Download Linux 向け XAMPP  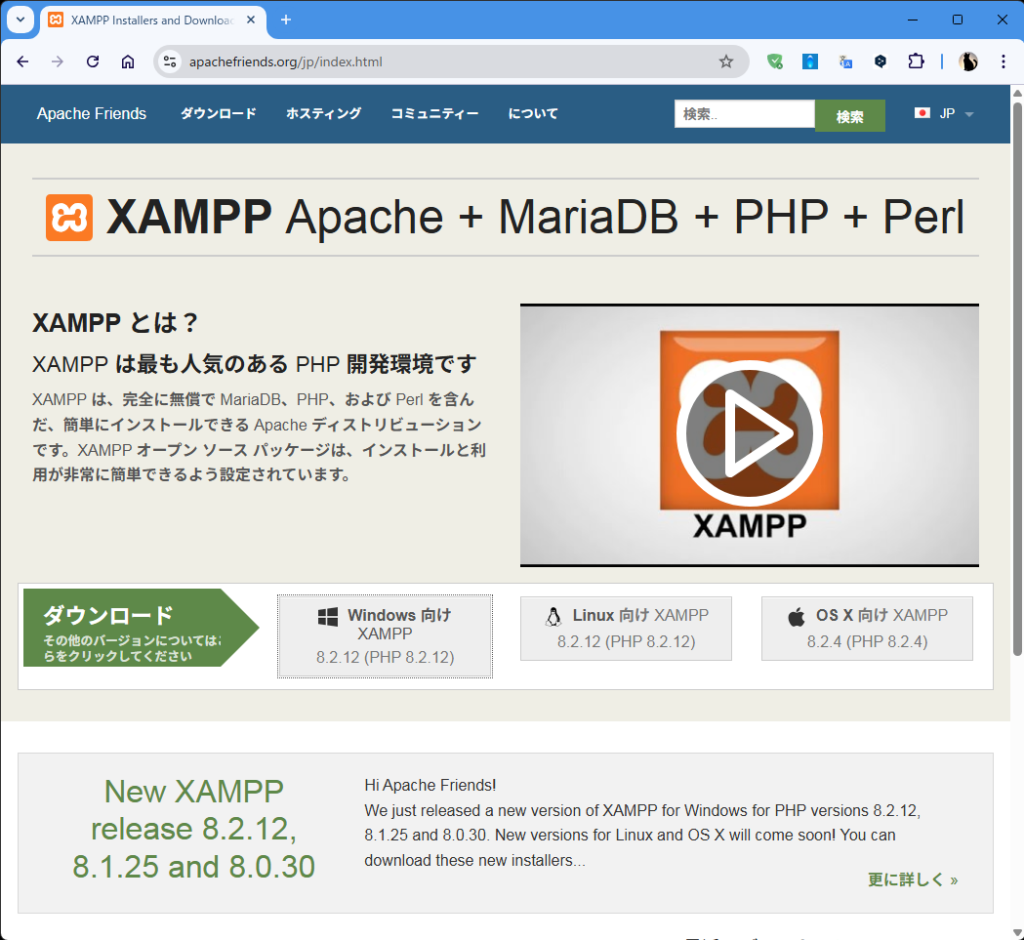click(626, 628)
